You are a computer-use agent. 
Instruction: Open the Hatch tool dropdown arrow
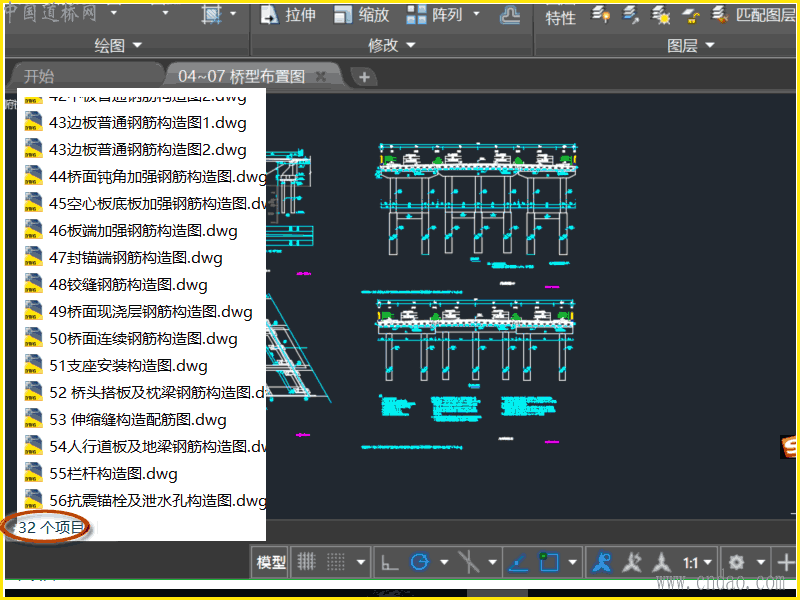(233, 14)
